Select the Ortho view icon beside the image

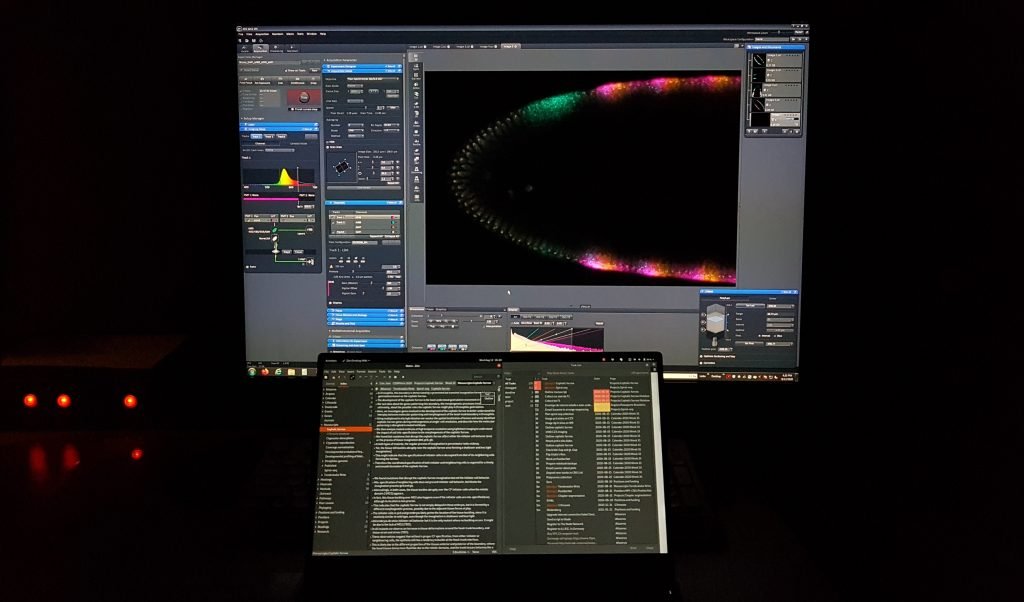pos(416,86)
